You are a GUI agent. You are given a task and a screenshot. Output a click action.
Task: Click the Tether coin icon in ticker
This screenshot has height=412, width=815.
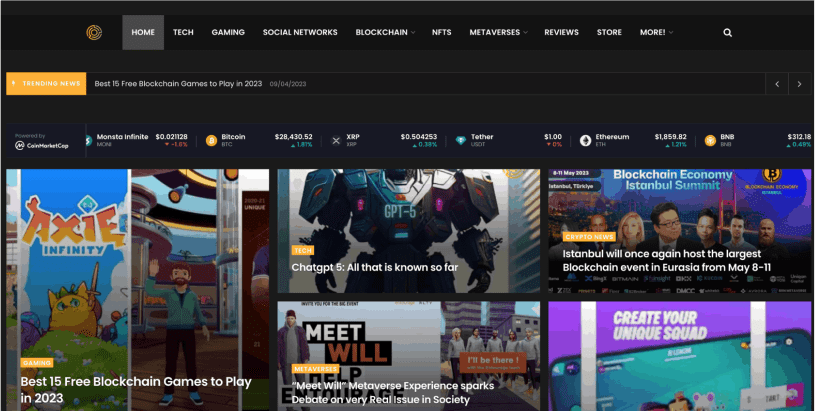(461, 140)
